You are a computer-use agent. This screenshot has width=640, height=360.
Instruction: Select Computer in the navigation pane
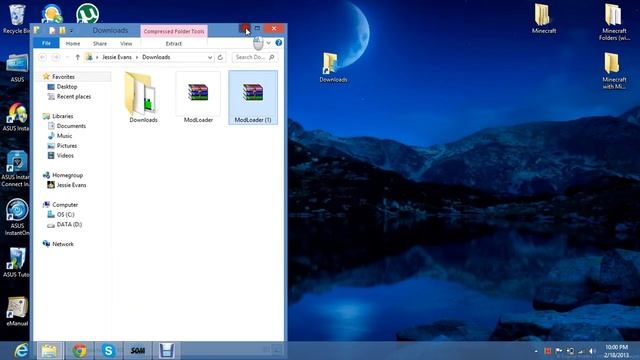click(65, 204)
